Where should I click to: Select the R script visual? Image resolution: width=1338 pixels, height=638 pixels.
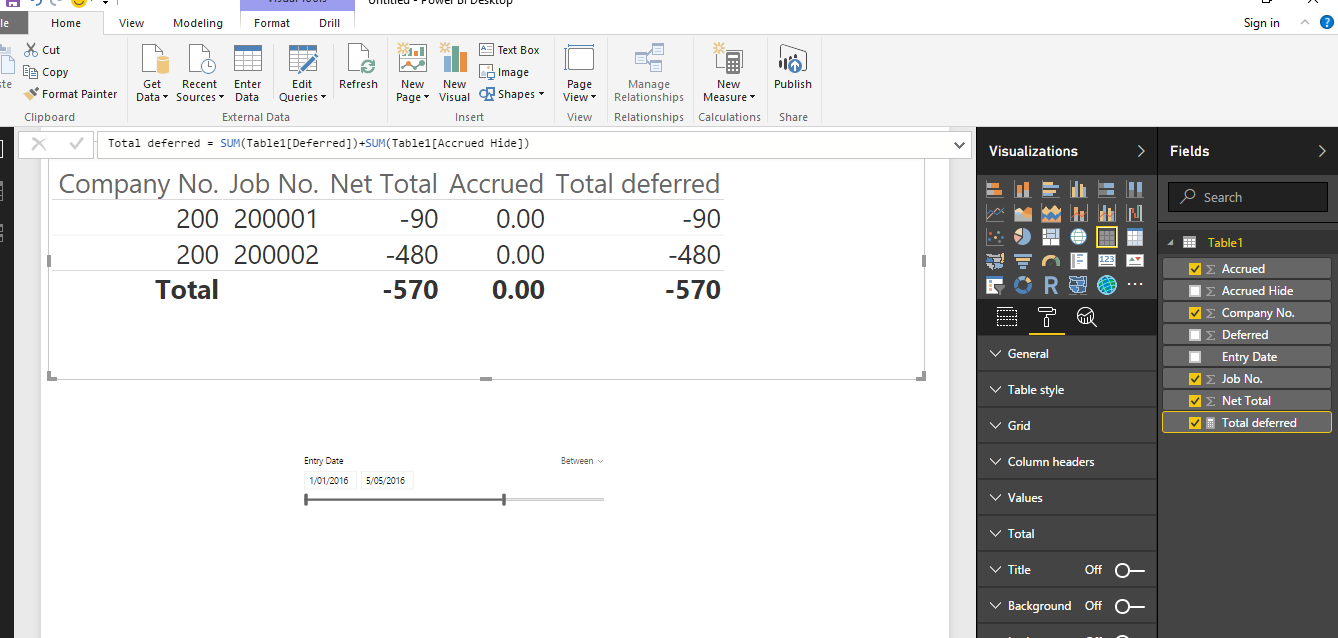(x=1051, y=285)
